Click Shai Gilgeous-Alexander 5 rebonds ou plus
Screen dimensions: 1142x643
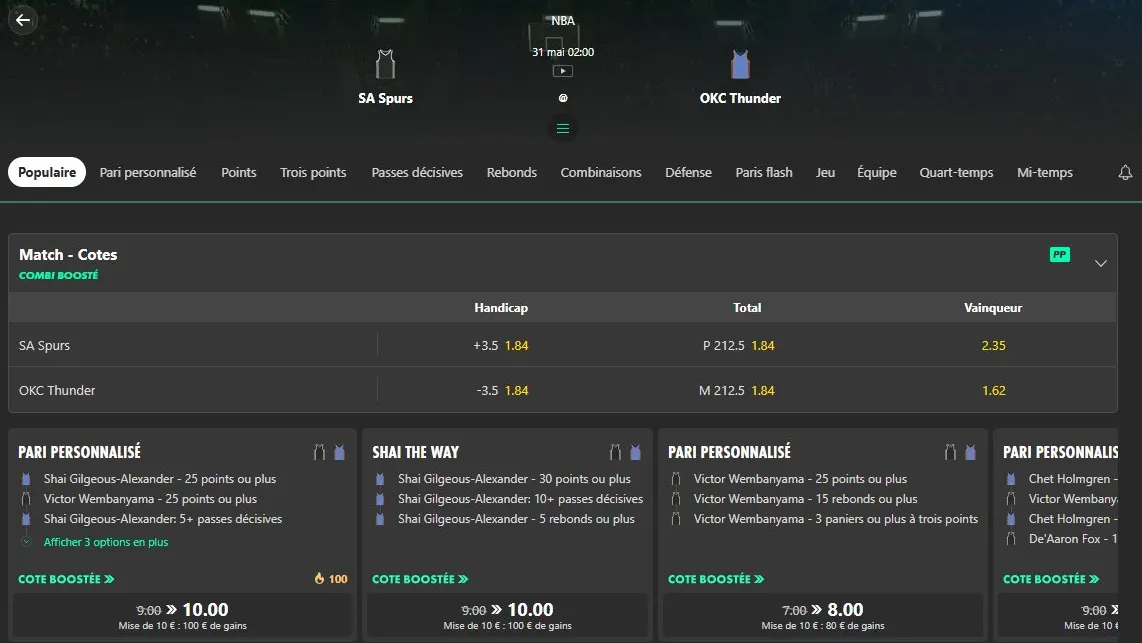516,519
